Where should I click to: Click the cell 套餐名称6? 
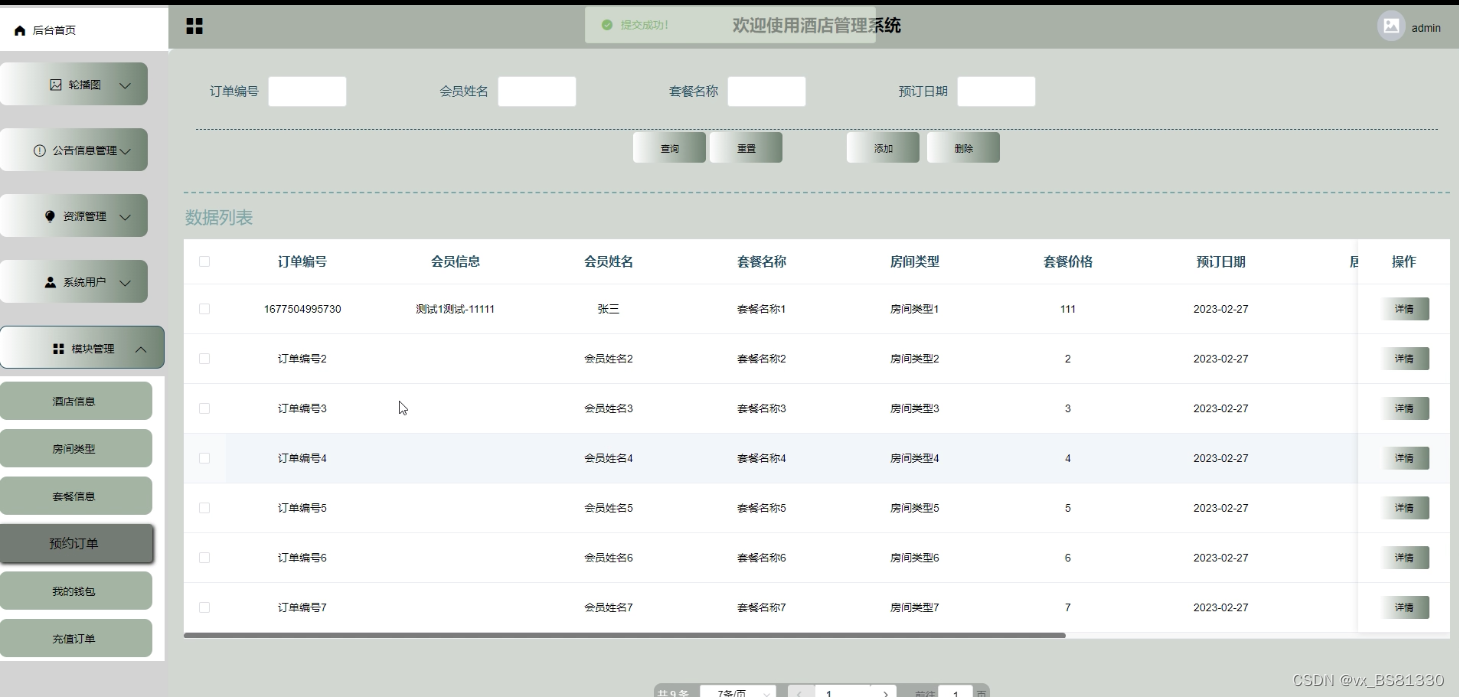coord(761,557)
